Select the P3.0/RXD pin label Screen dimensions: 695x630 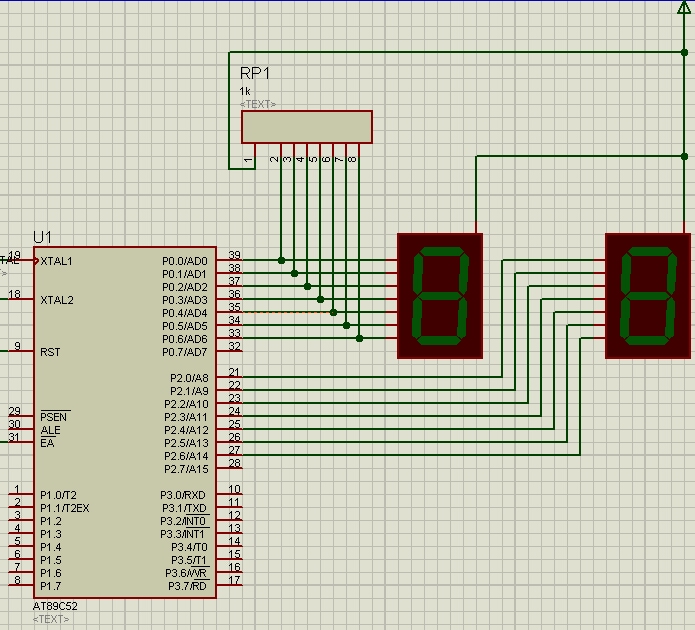184,495
